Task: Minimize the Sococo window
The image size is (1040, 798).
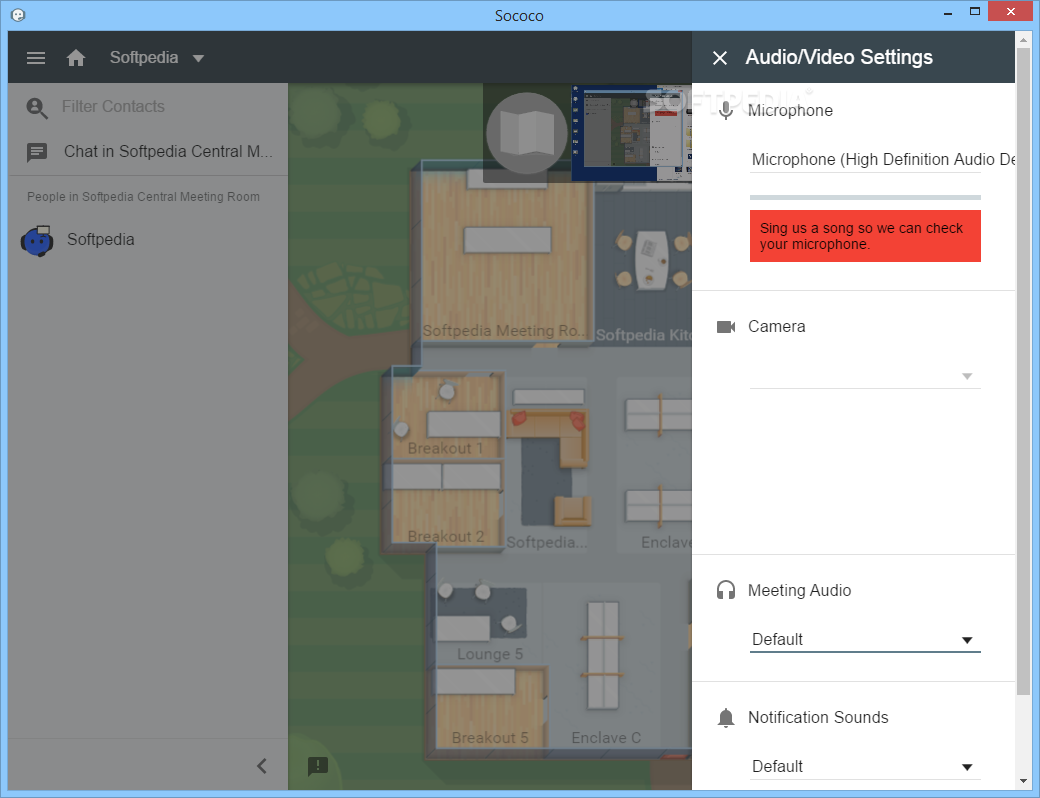Action: (x=948, y=13)
